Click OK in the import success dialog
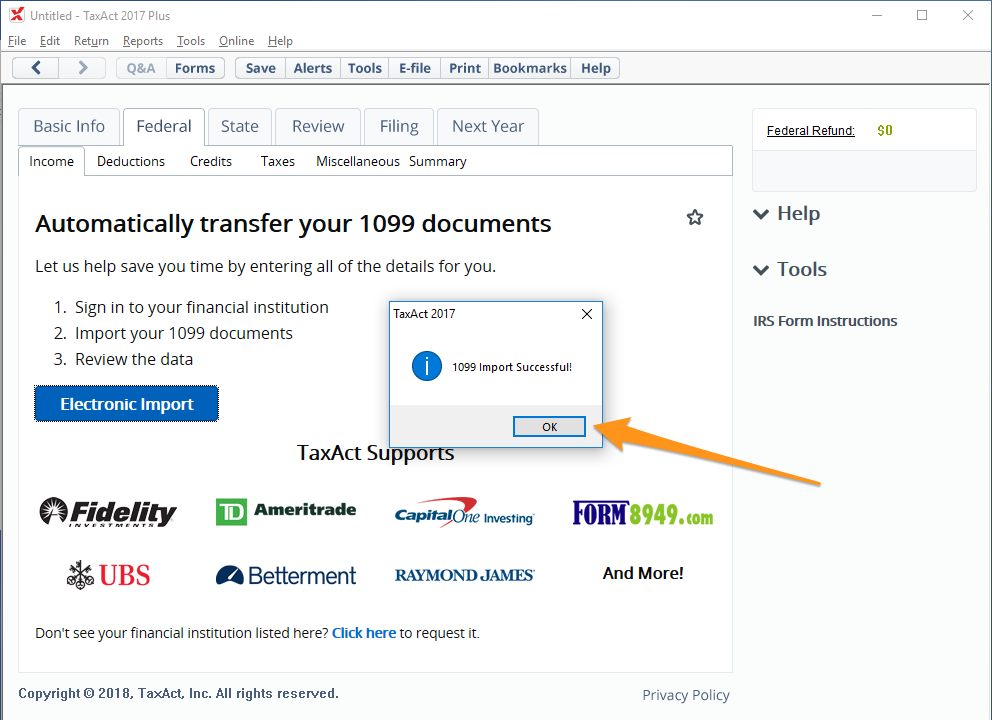 pyautogui.click(x=549, y=427)
